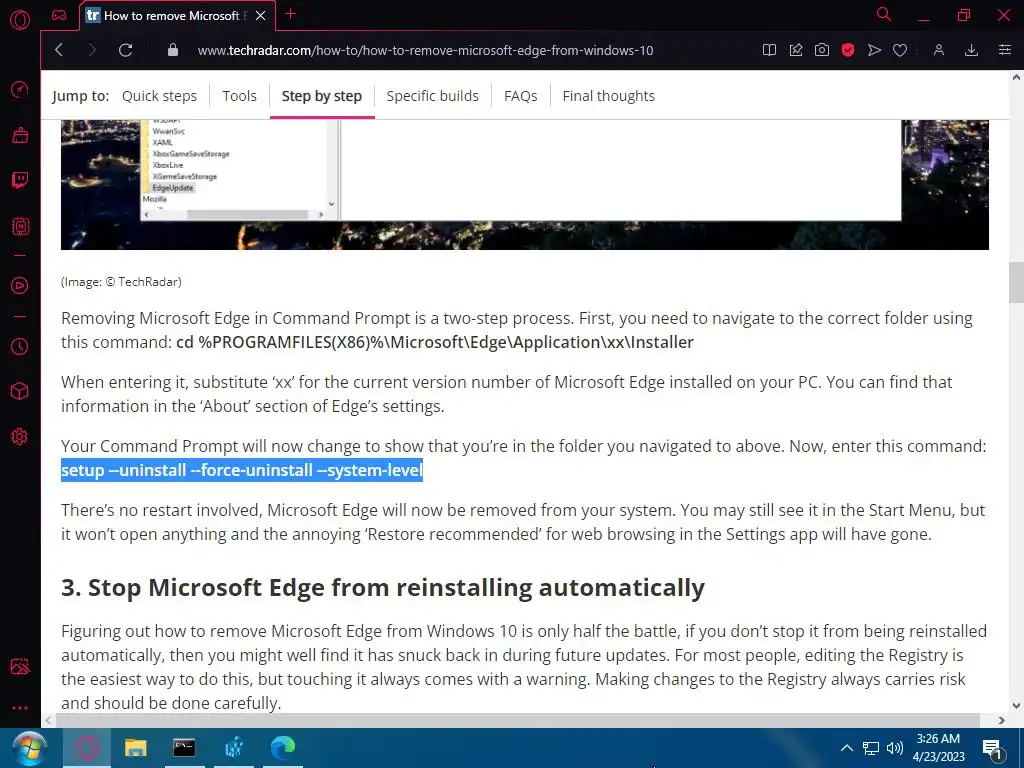Open the Twitch sidebar panel
Viewport: 1024px width, 768px height.
(20, 180)
